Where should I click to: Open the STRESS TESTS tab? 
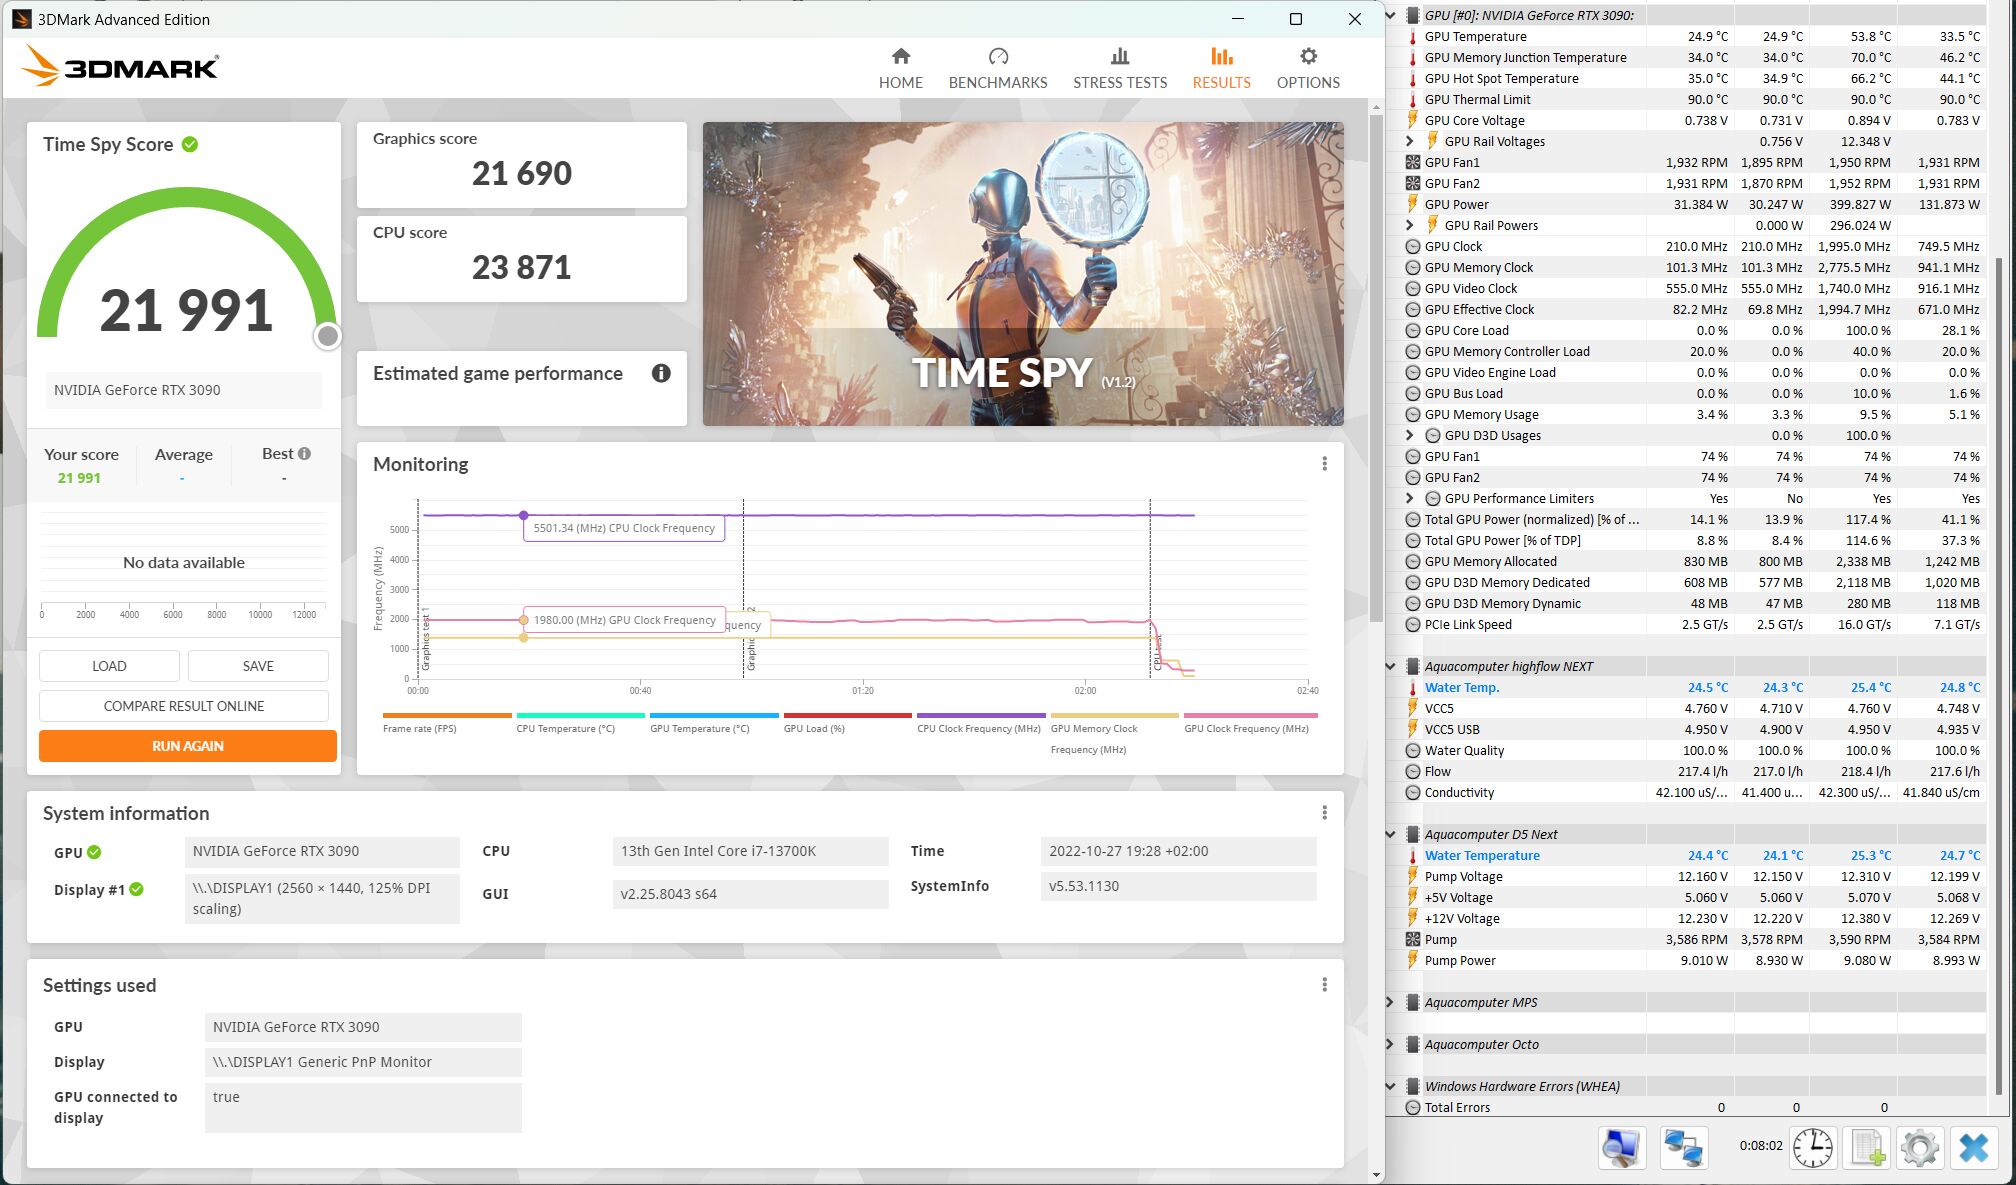click(1120, 69)
